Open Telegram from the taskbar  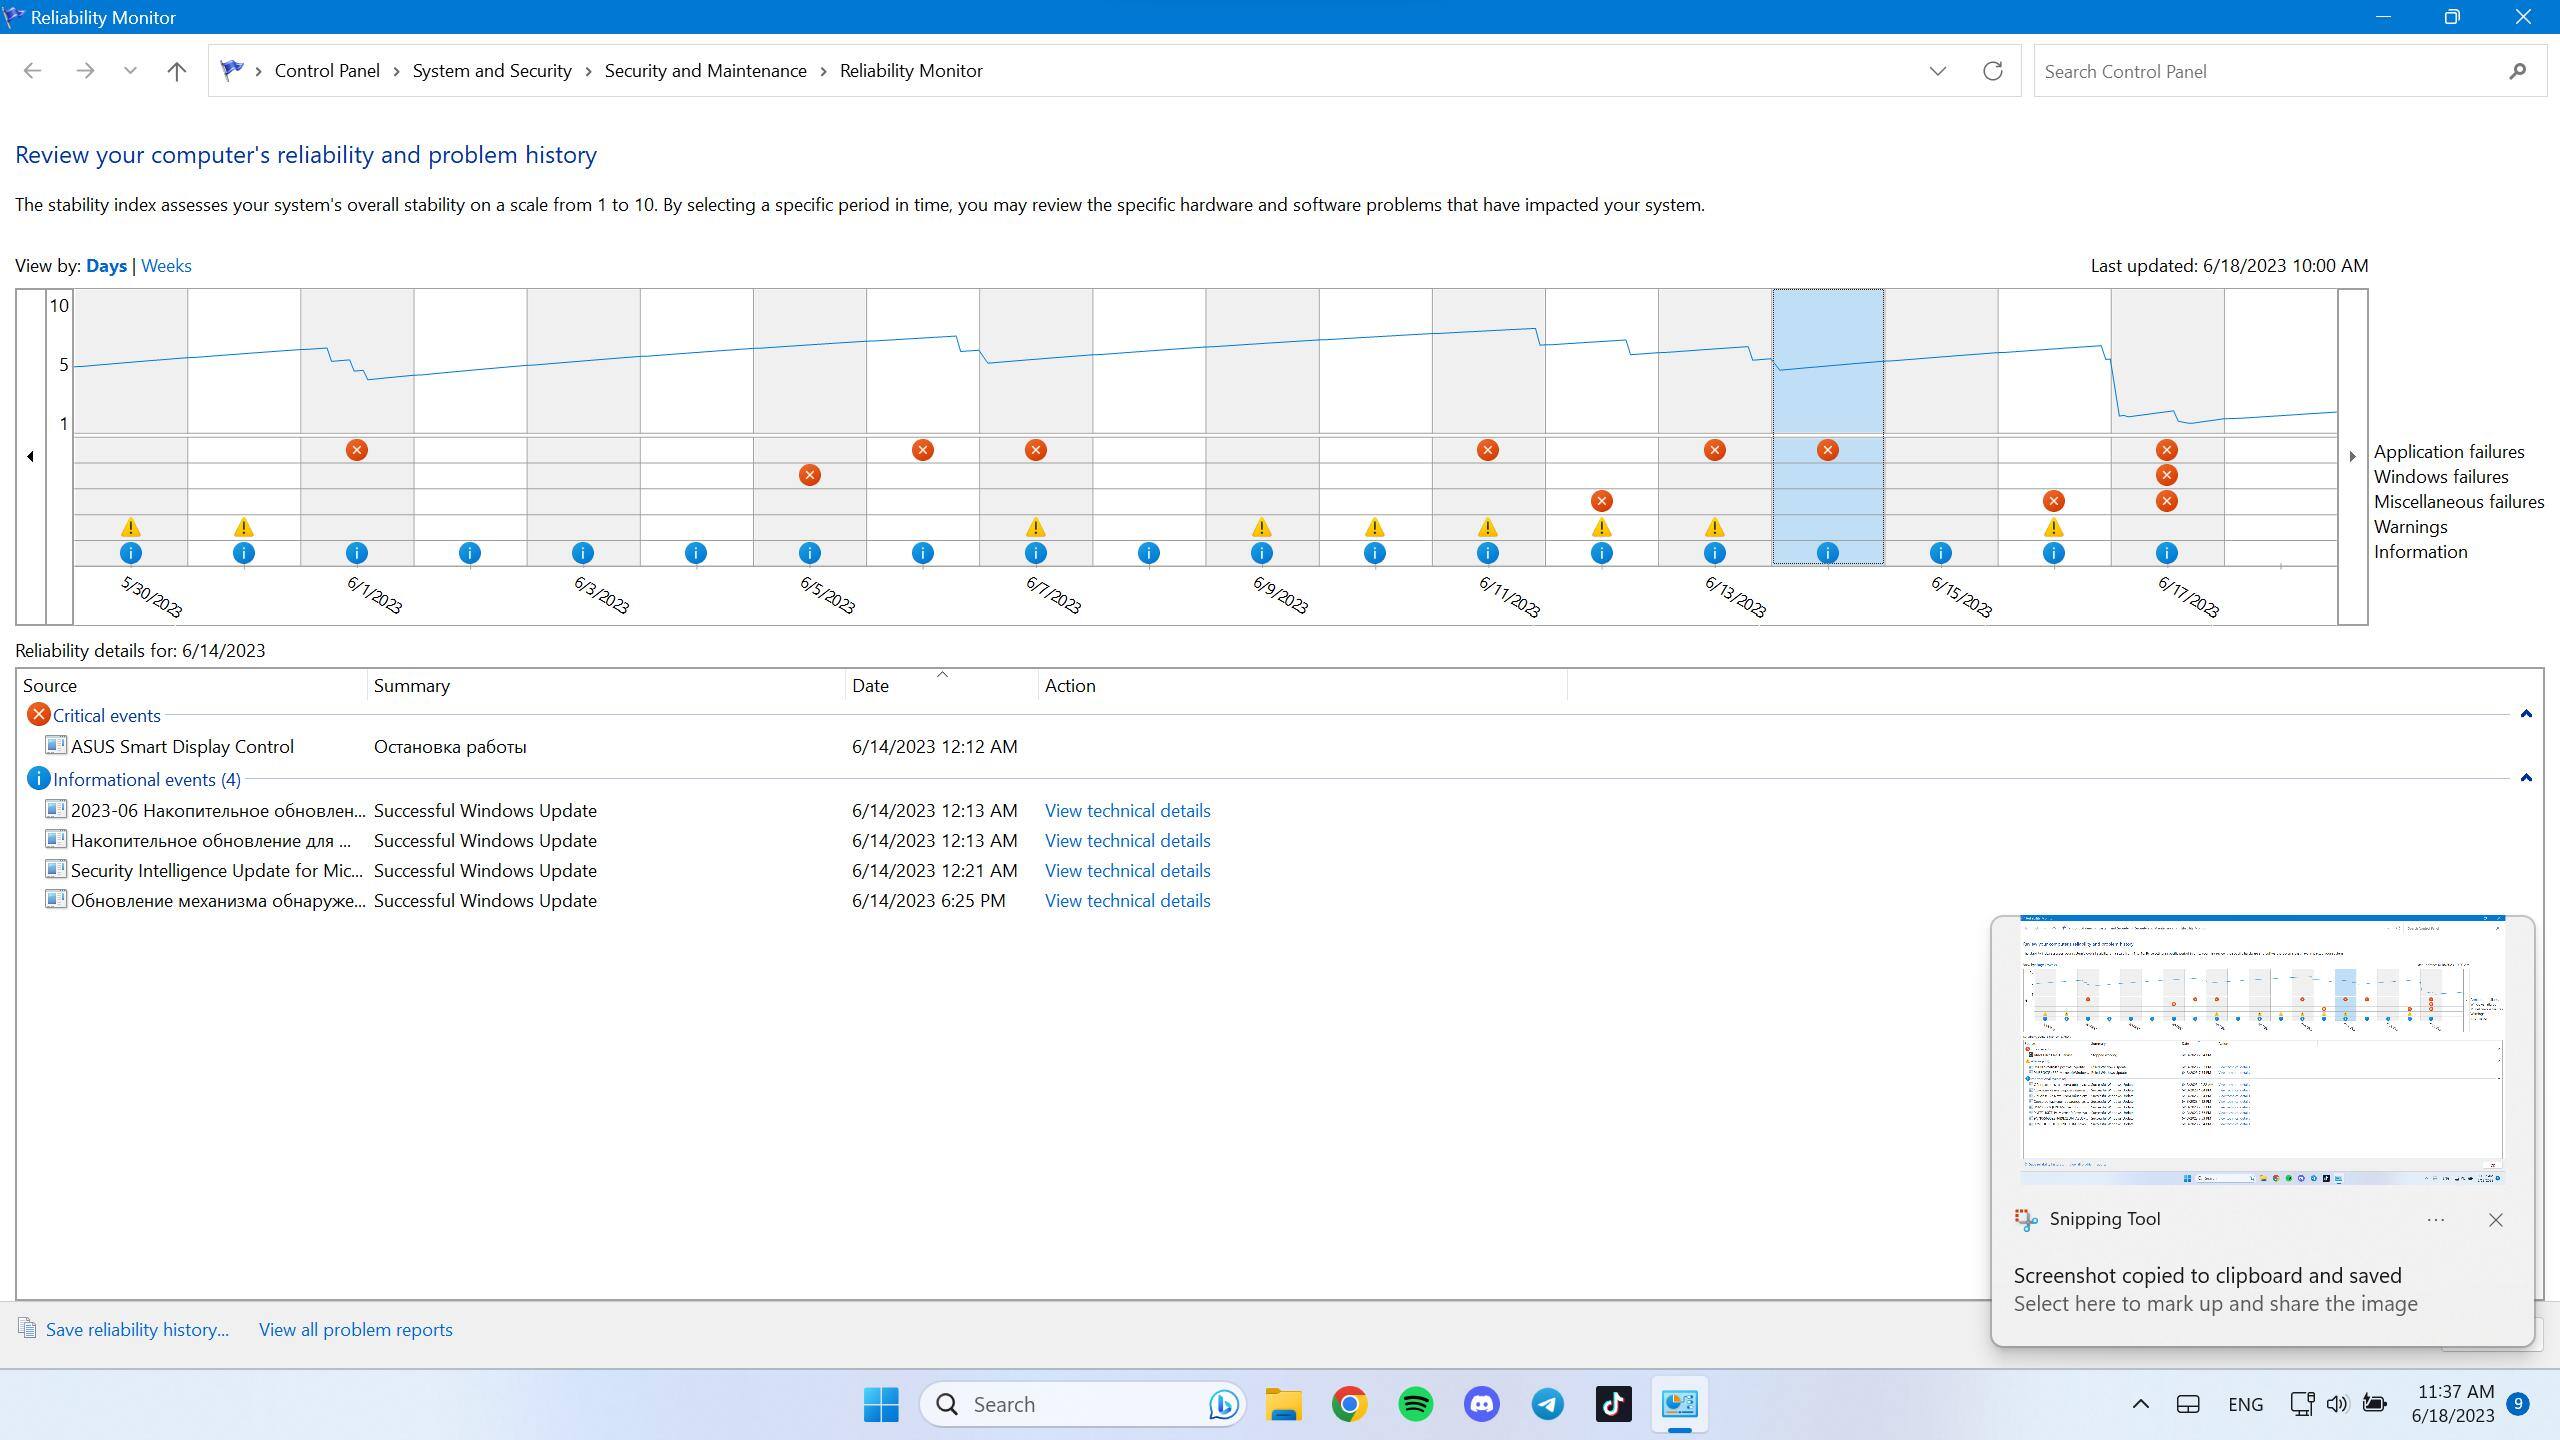(1547, 1404)
